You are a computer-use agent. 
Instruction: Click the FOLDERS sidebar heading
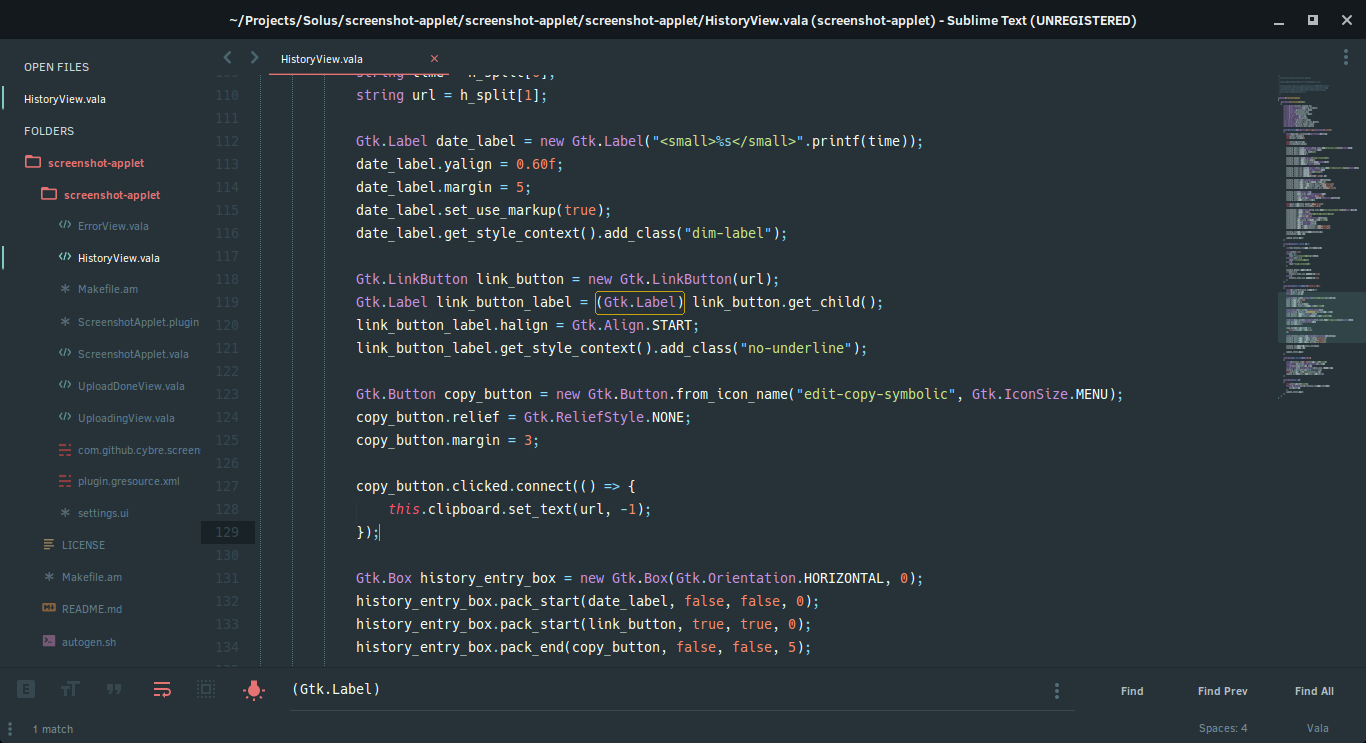pyautogui.click(x=49, y=131)
